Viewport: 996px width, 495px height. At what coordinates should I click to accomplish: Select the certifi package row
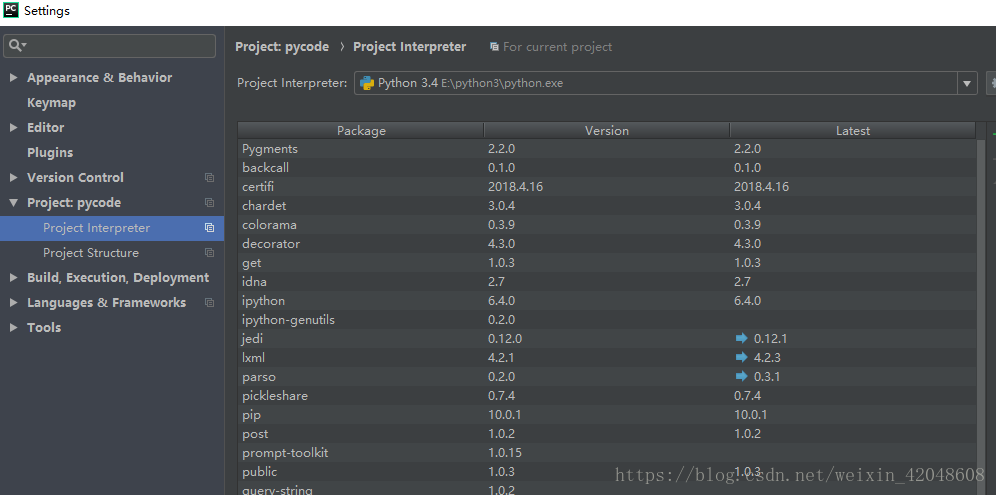click(607, 187)
